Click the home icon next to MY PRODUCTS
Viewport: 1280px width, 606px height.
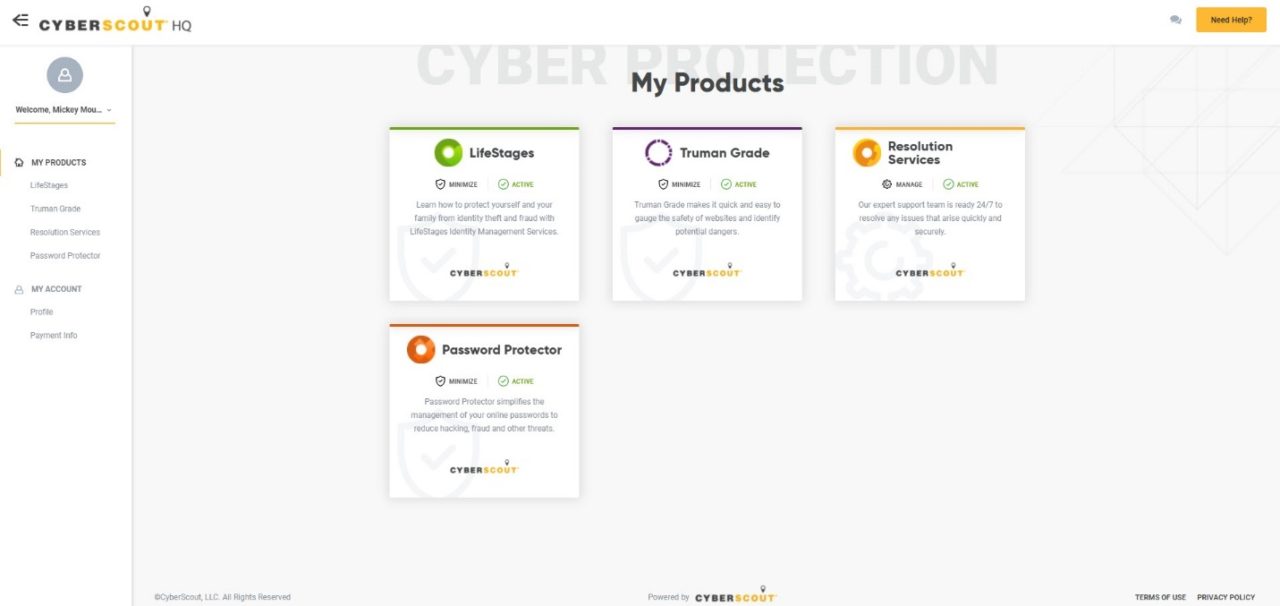point(17,161)
